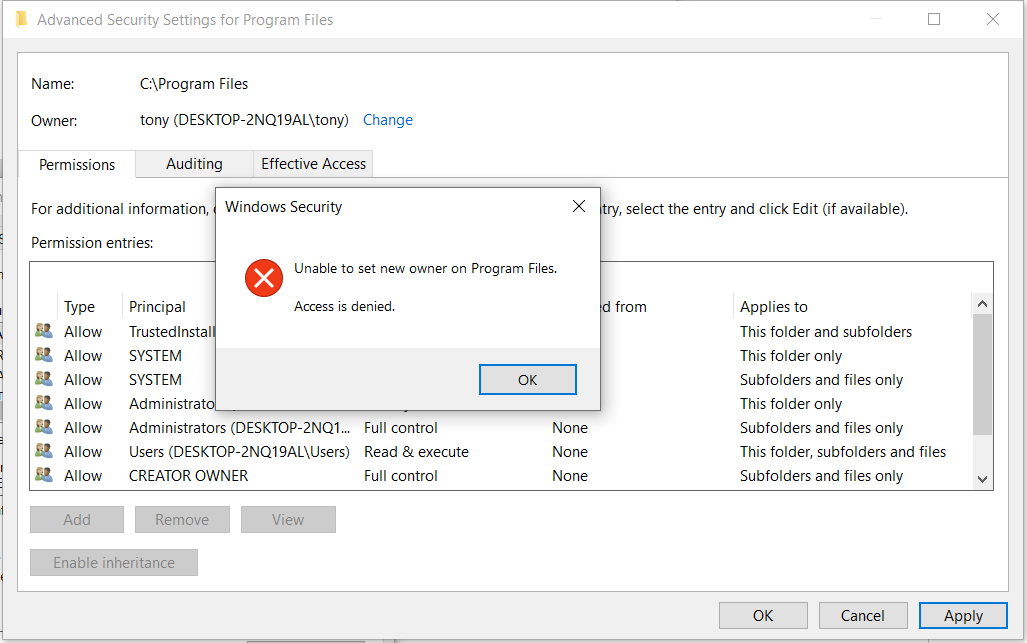Switch to the Permissions tab
This screenshot has height=643, width=1027.
(77, 164)
